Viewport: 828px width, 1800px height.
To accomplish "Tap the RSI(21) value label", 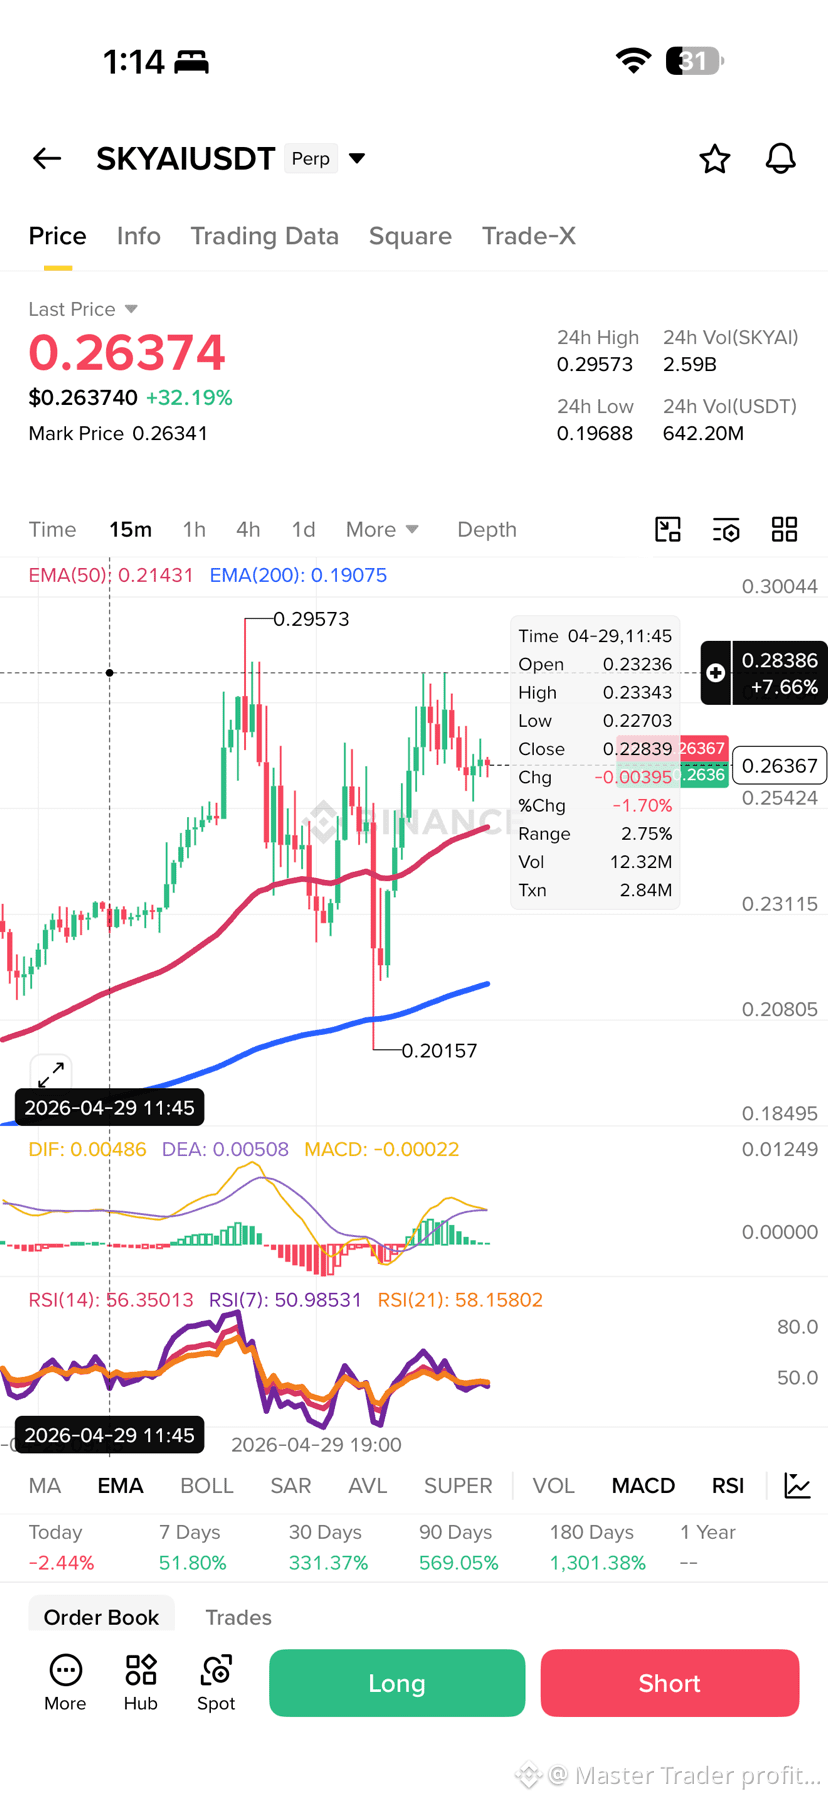I will point(460,1300).
